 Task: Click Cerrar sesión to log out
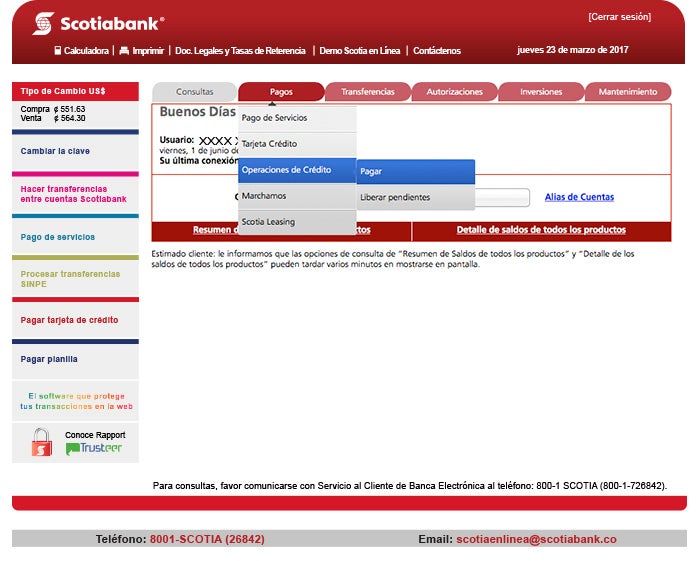pos(619,17)
